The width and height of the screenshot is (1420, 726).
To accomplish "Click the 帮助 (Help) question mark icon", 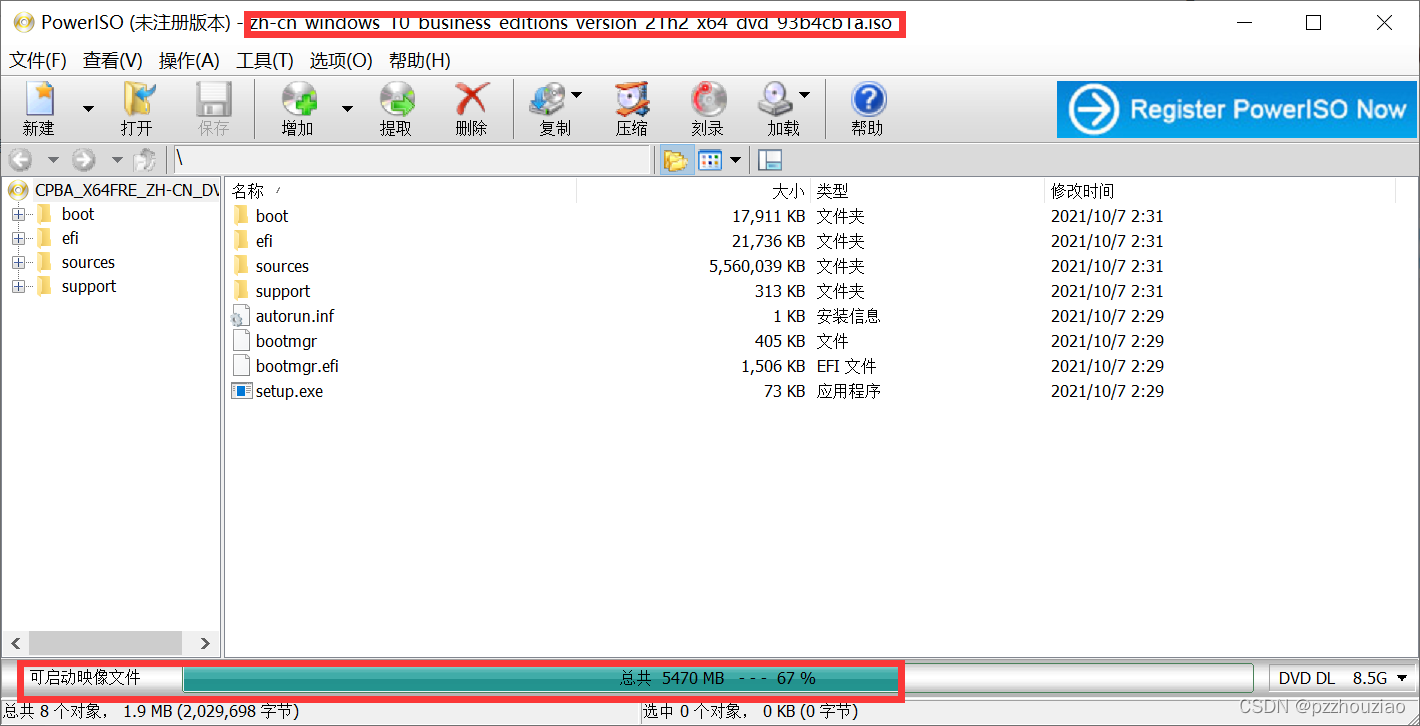I will click(868, 99).
